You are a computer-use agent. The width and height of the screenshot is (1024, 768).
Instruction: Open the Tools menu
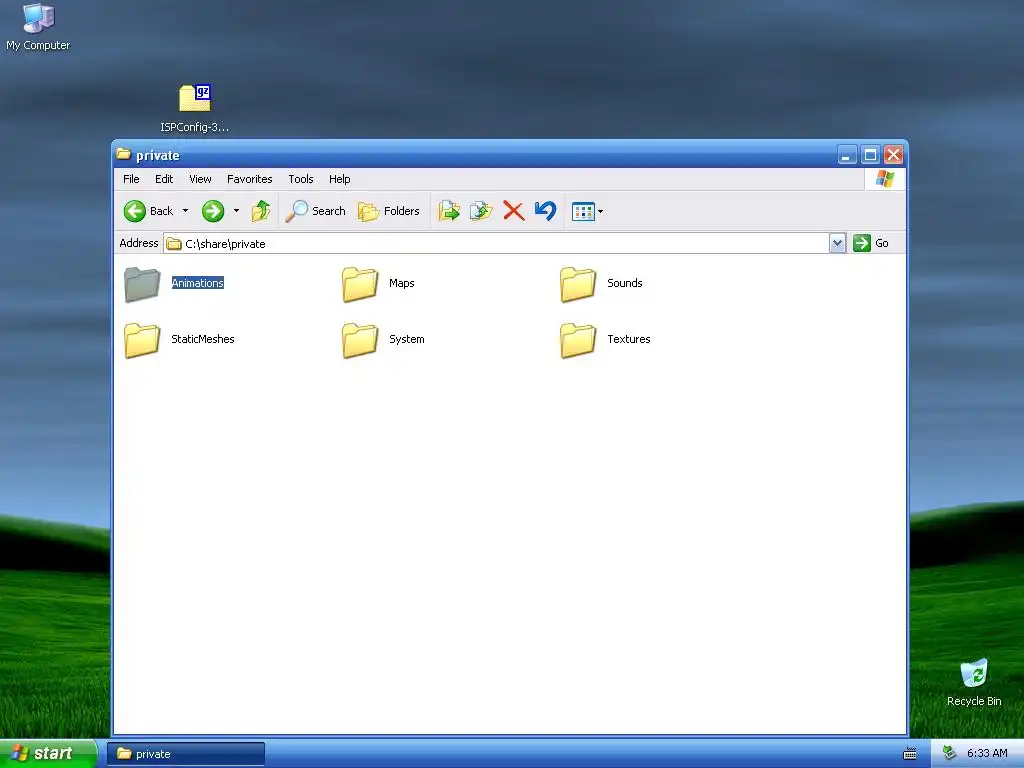pos(301,179)
